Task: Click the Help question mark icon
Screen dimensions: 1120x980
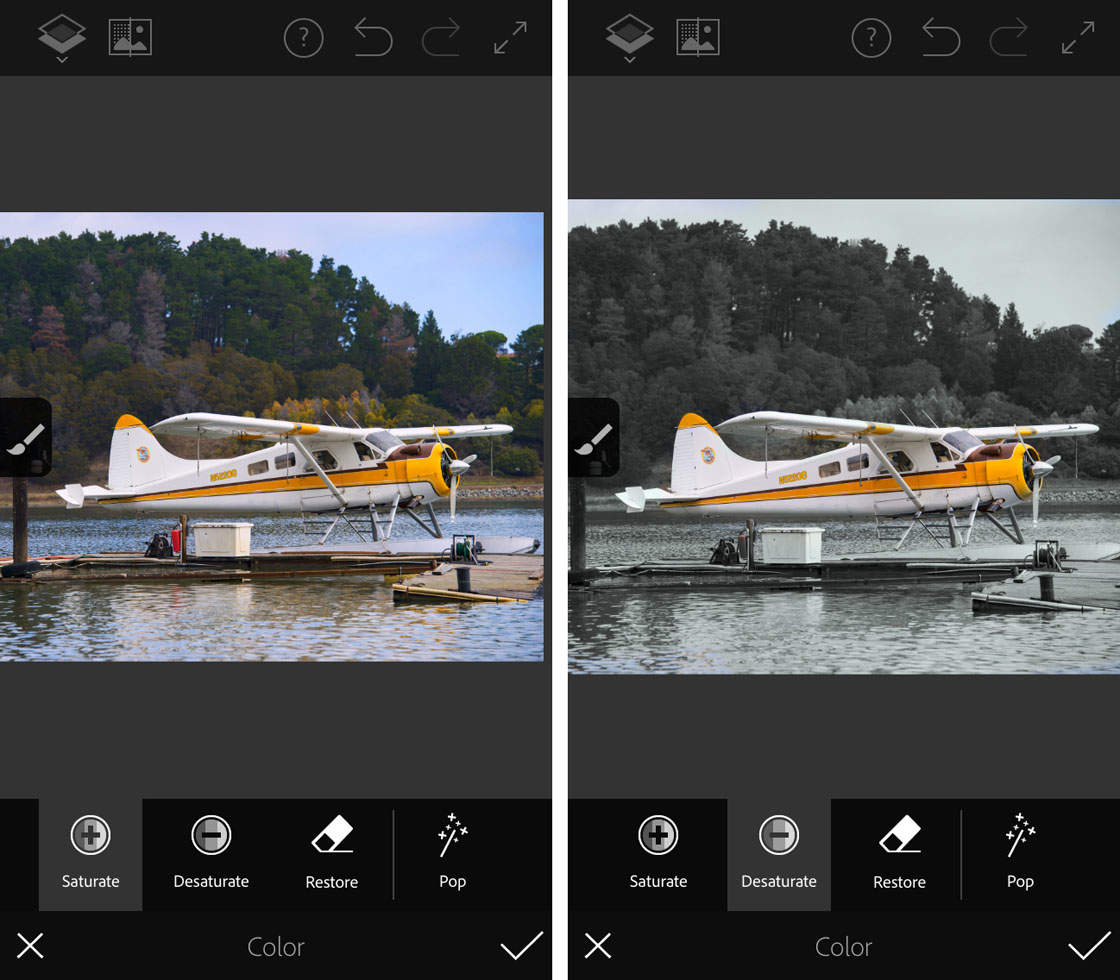Action: pyautogui.click(x=303, y=38)
